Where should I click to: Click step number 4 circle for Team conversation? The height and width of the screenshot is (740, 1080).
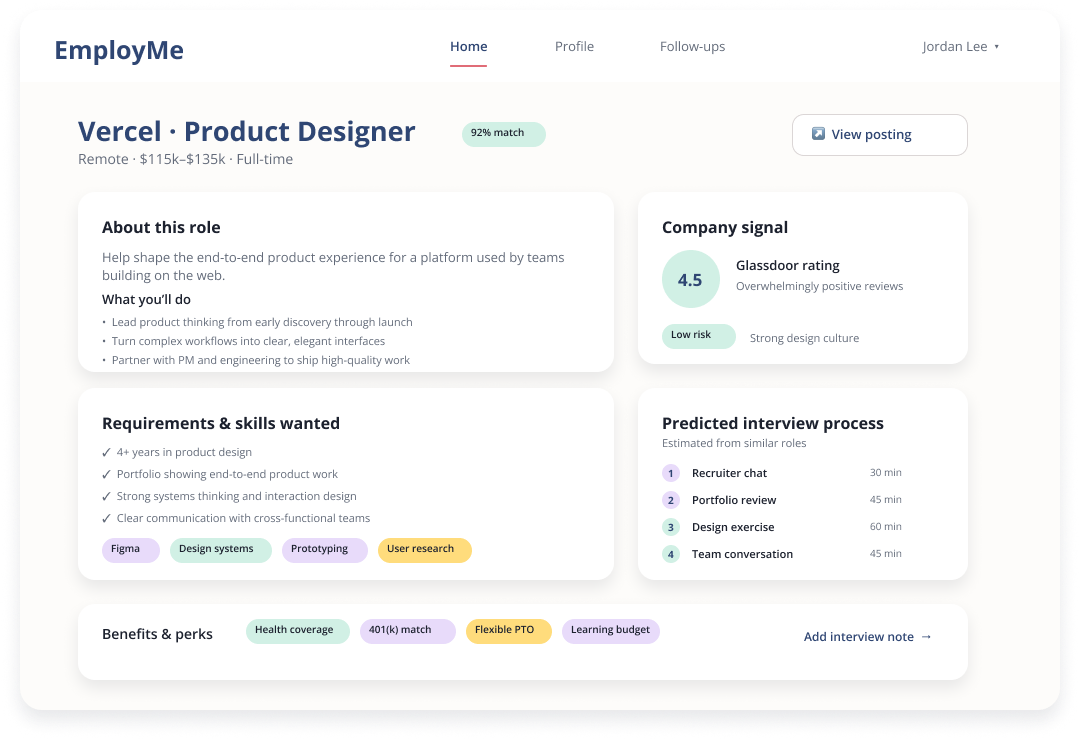click(x=671, y=554)
